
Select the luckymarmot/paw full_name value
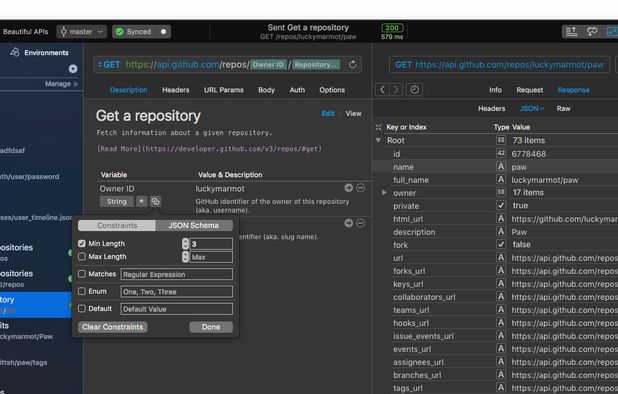click(545, 180)
